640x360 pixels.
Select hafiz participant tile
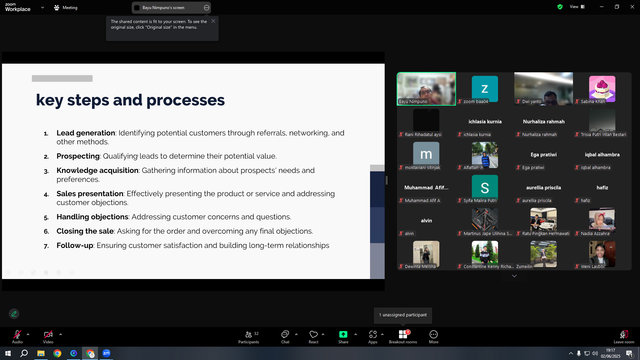coord(602,188)
